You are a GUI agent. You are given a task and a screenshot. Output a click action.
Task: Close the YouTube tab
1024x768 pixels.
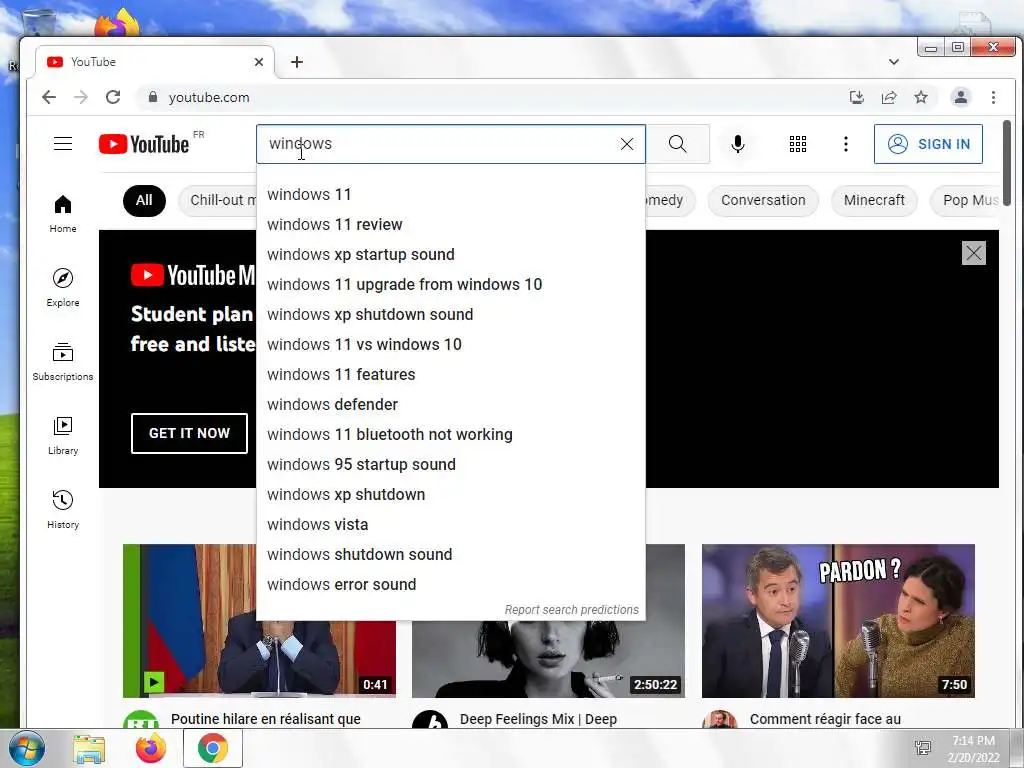click(x=259, y=62)
